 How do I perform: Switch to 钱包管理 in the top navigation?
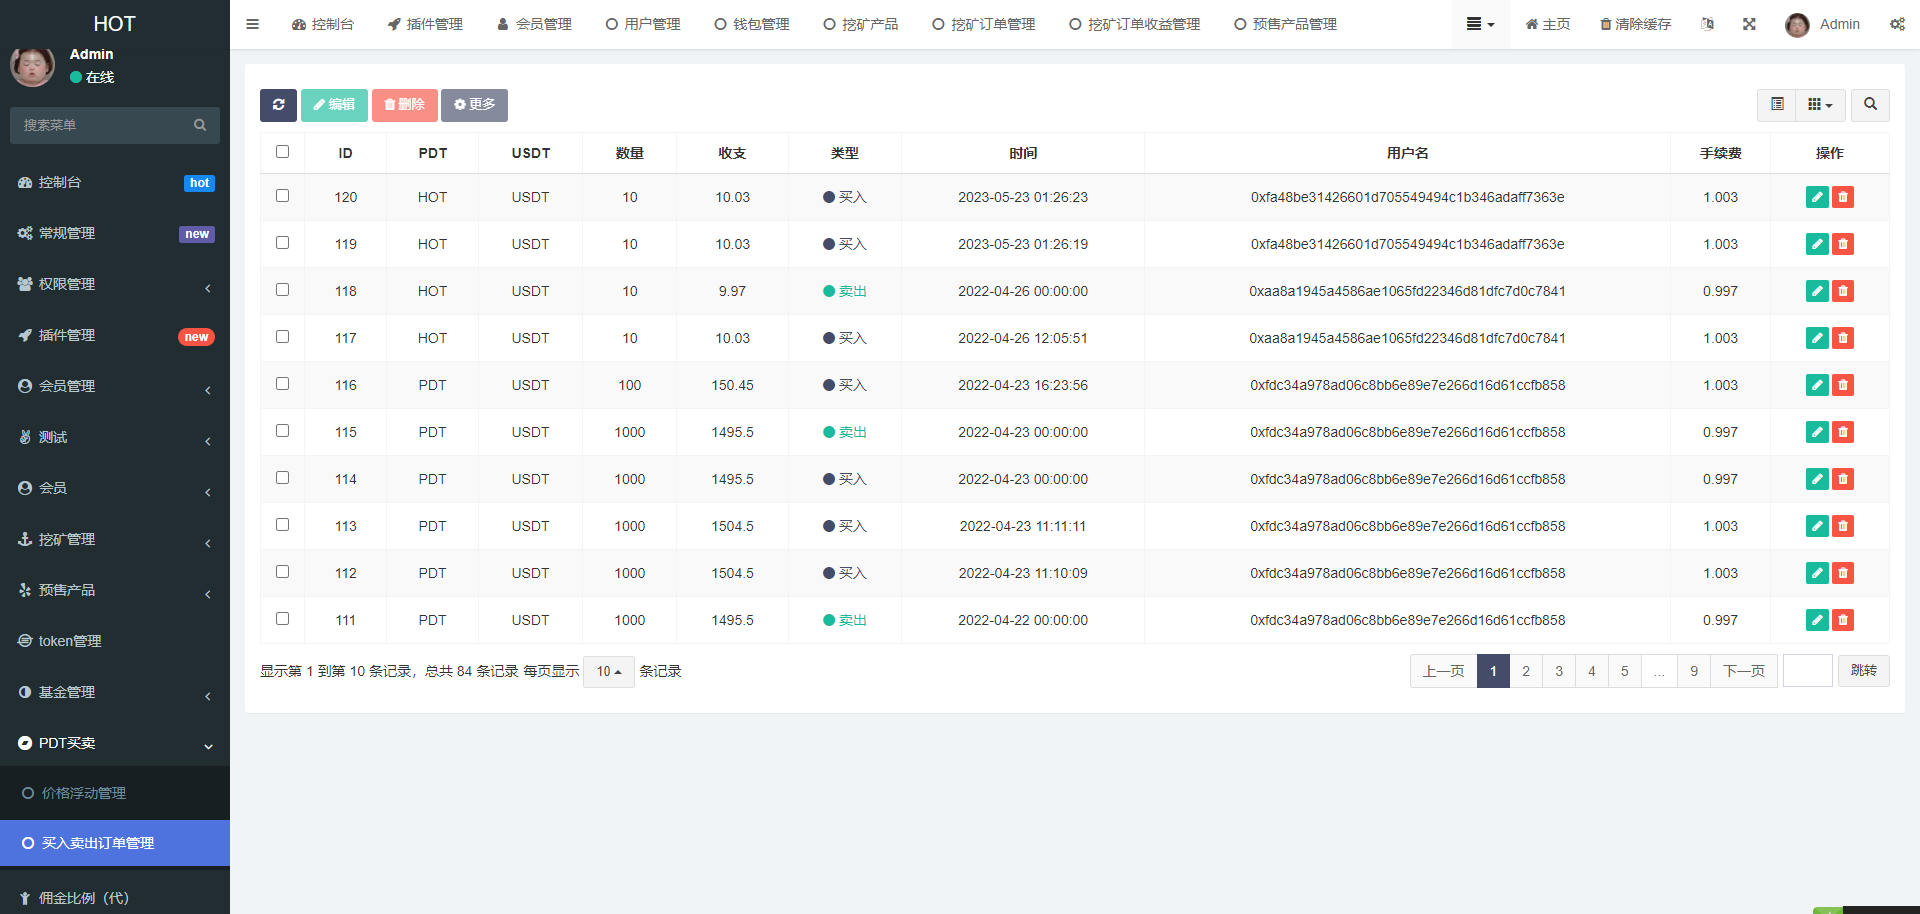click(x=752, y=24)
